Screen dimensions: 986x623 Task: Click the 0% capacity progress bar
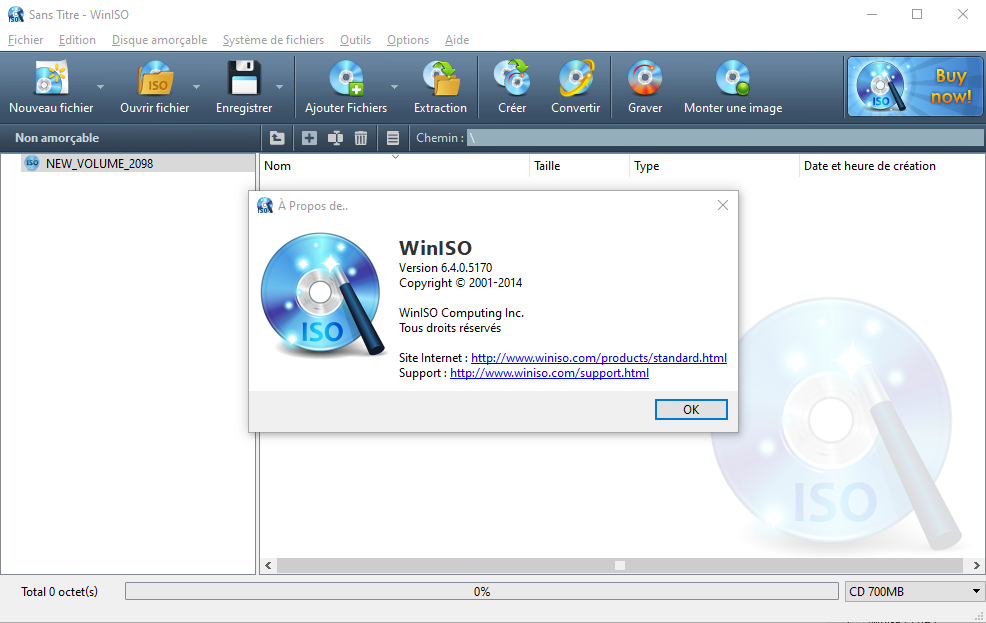pos(482,592)
